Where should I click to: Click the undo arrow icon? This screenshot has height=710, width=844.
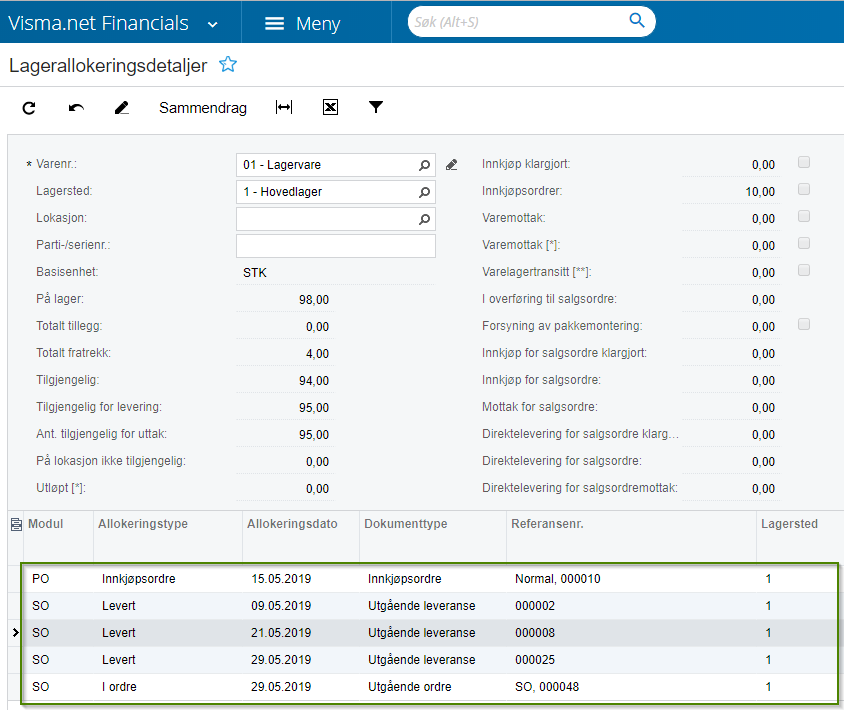[76, 108]
